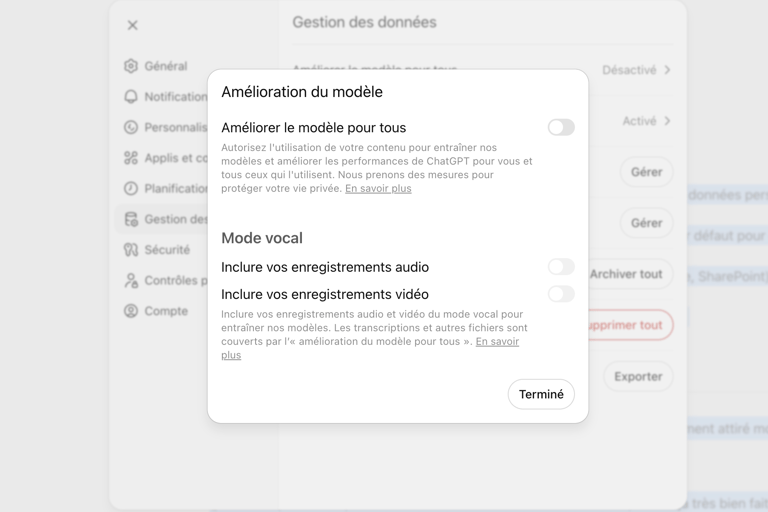Viewport: 768px width, 512px height.
Task: Toggle Inclure vos enregistrements audio
Action: (x=561, y=267)
